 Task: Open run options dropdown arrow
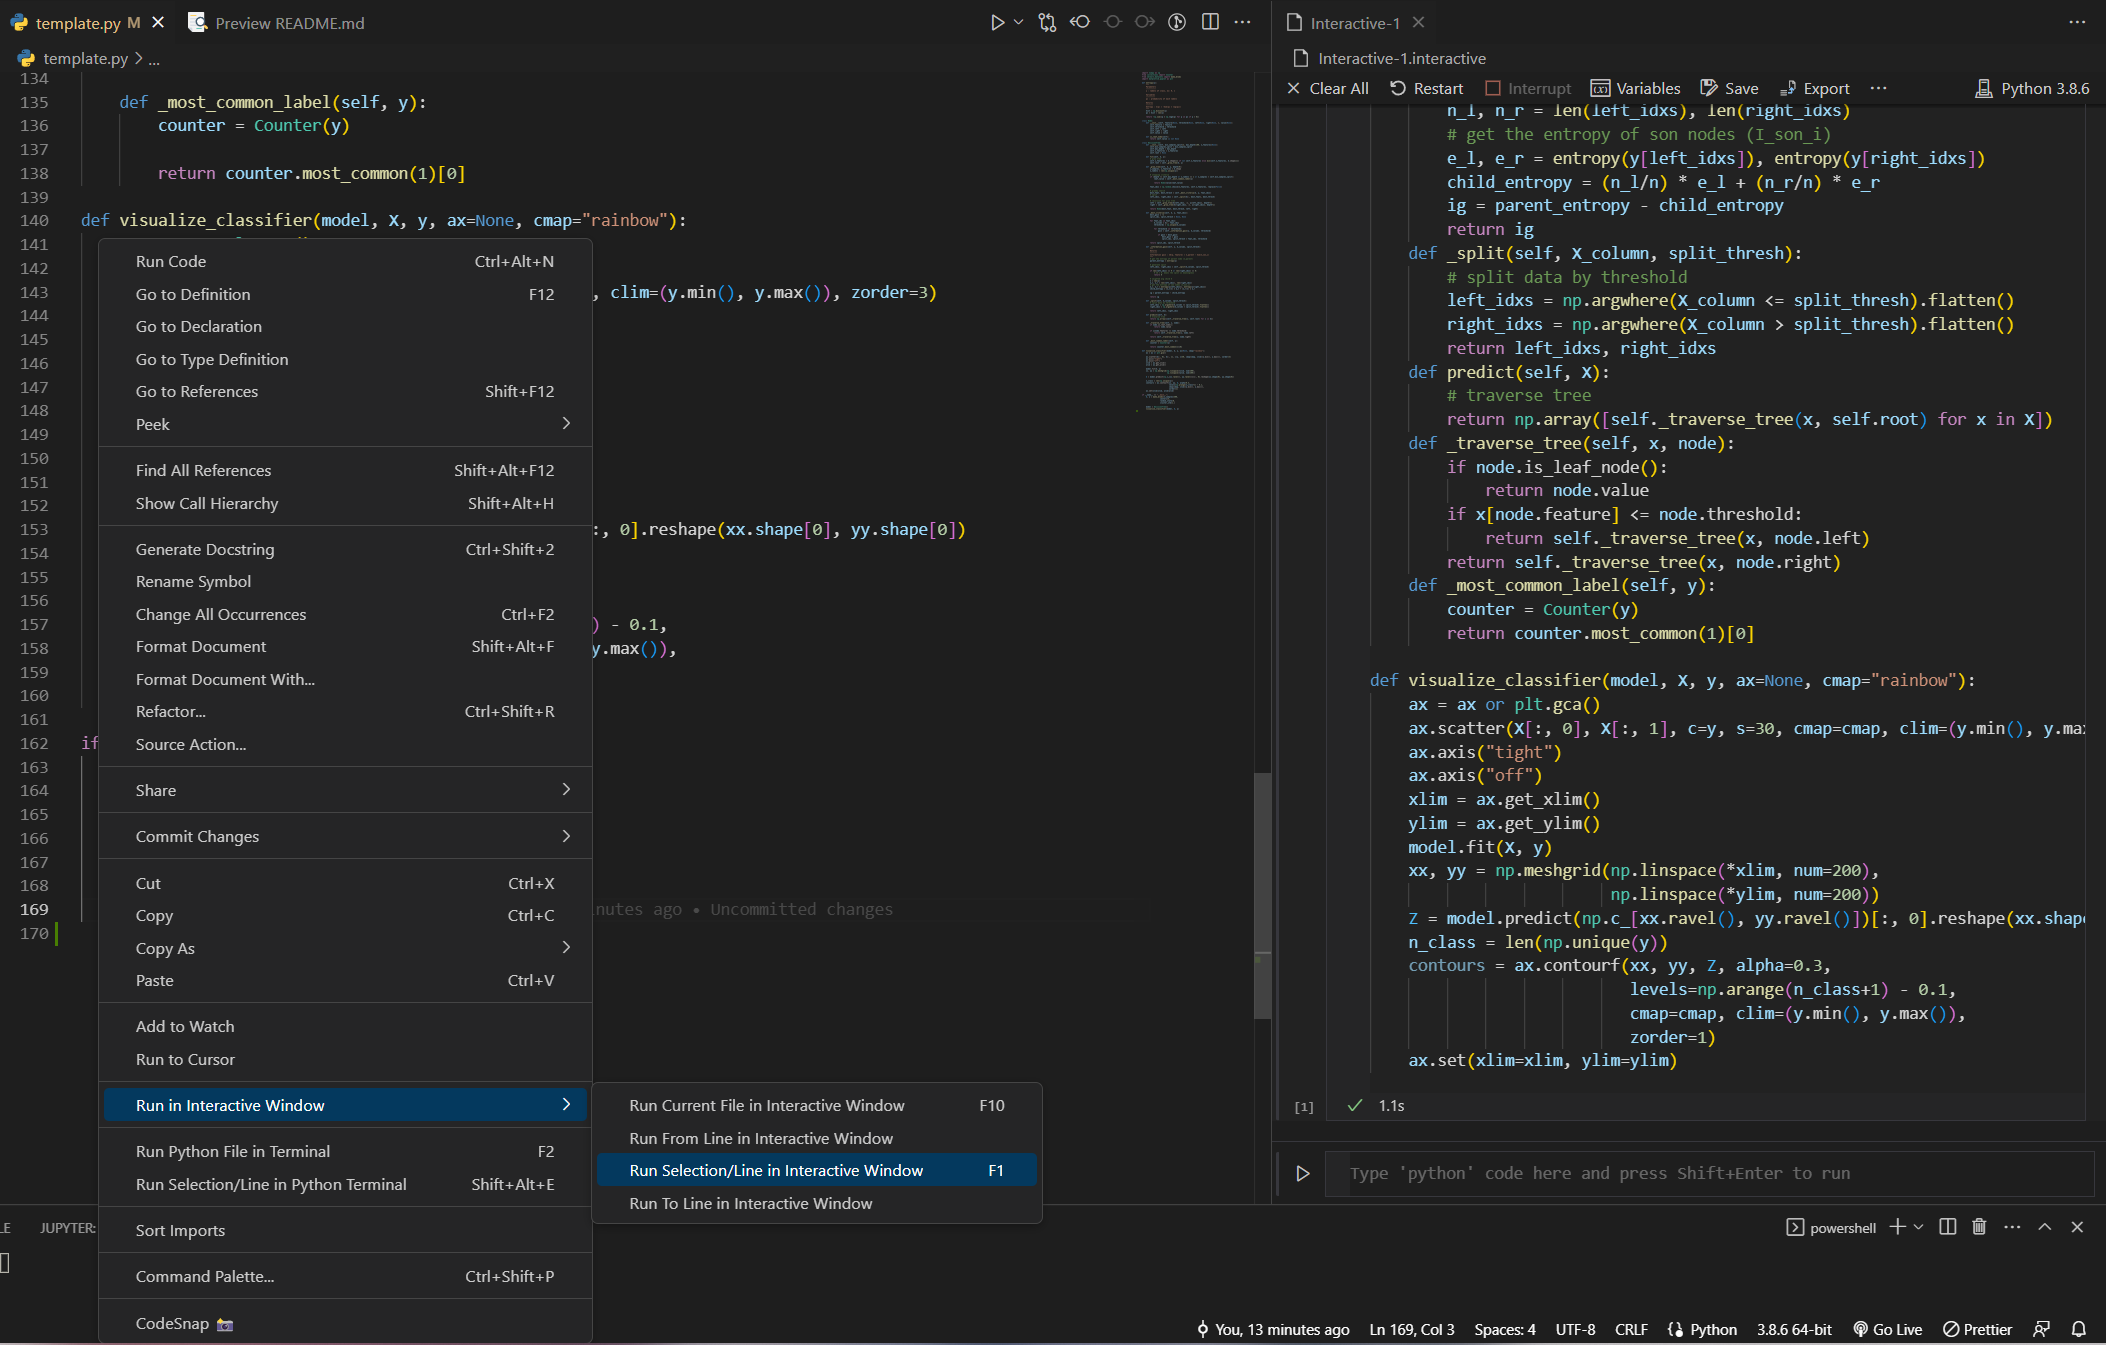pos(1019,22)
